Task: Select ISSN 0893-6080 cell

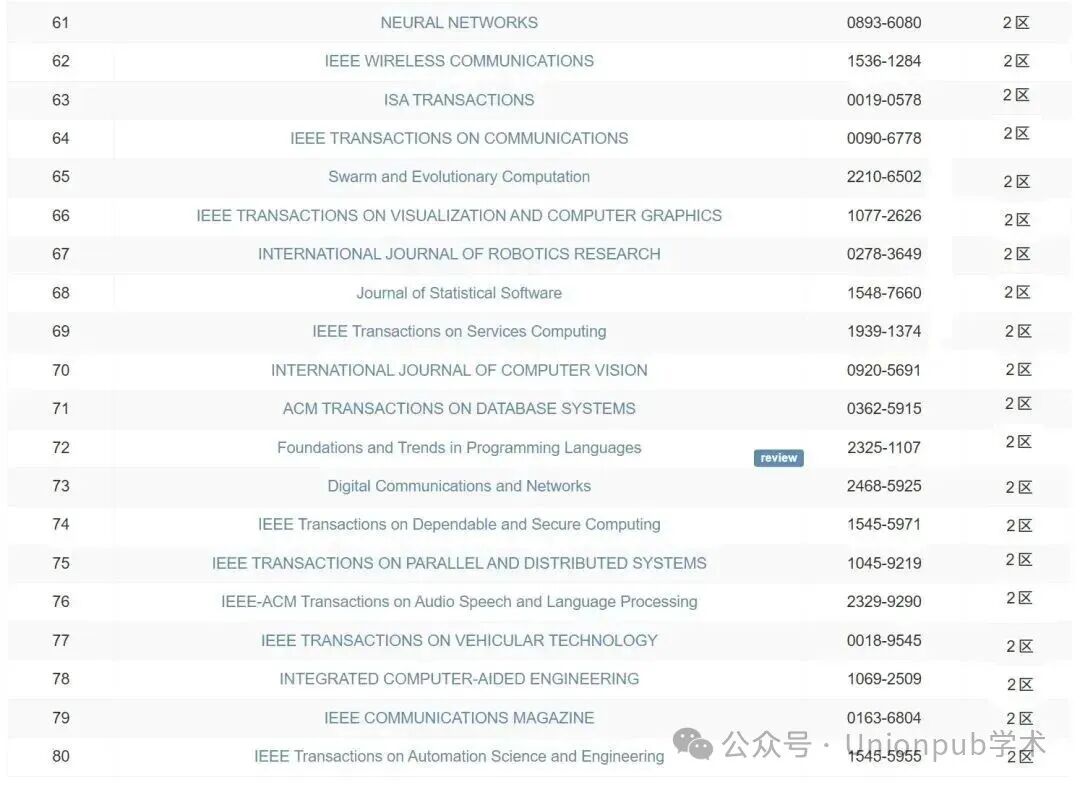Action: point(884,23)
